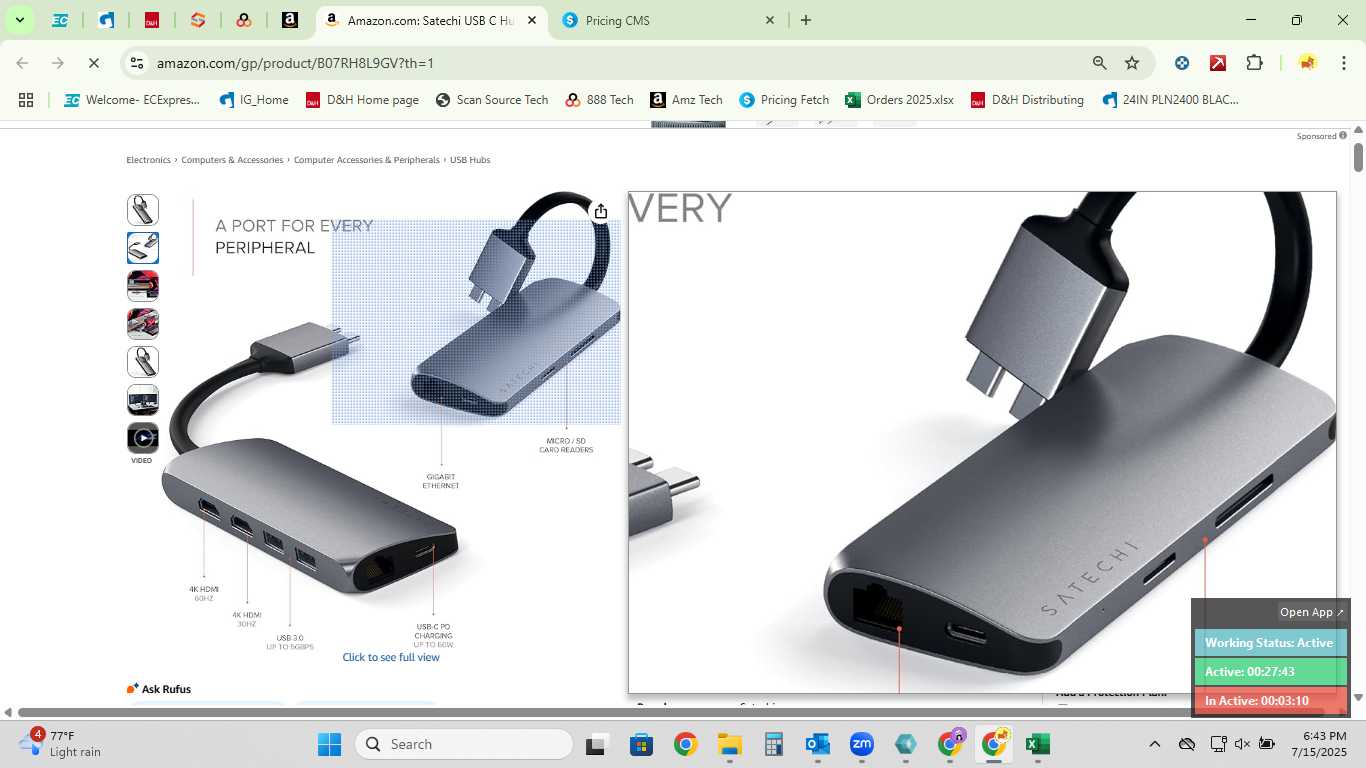The image size is (1366, 768).
Task: Open File Explorer from taskbar
Action: 729,744
